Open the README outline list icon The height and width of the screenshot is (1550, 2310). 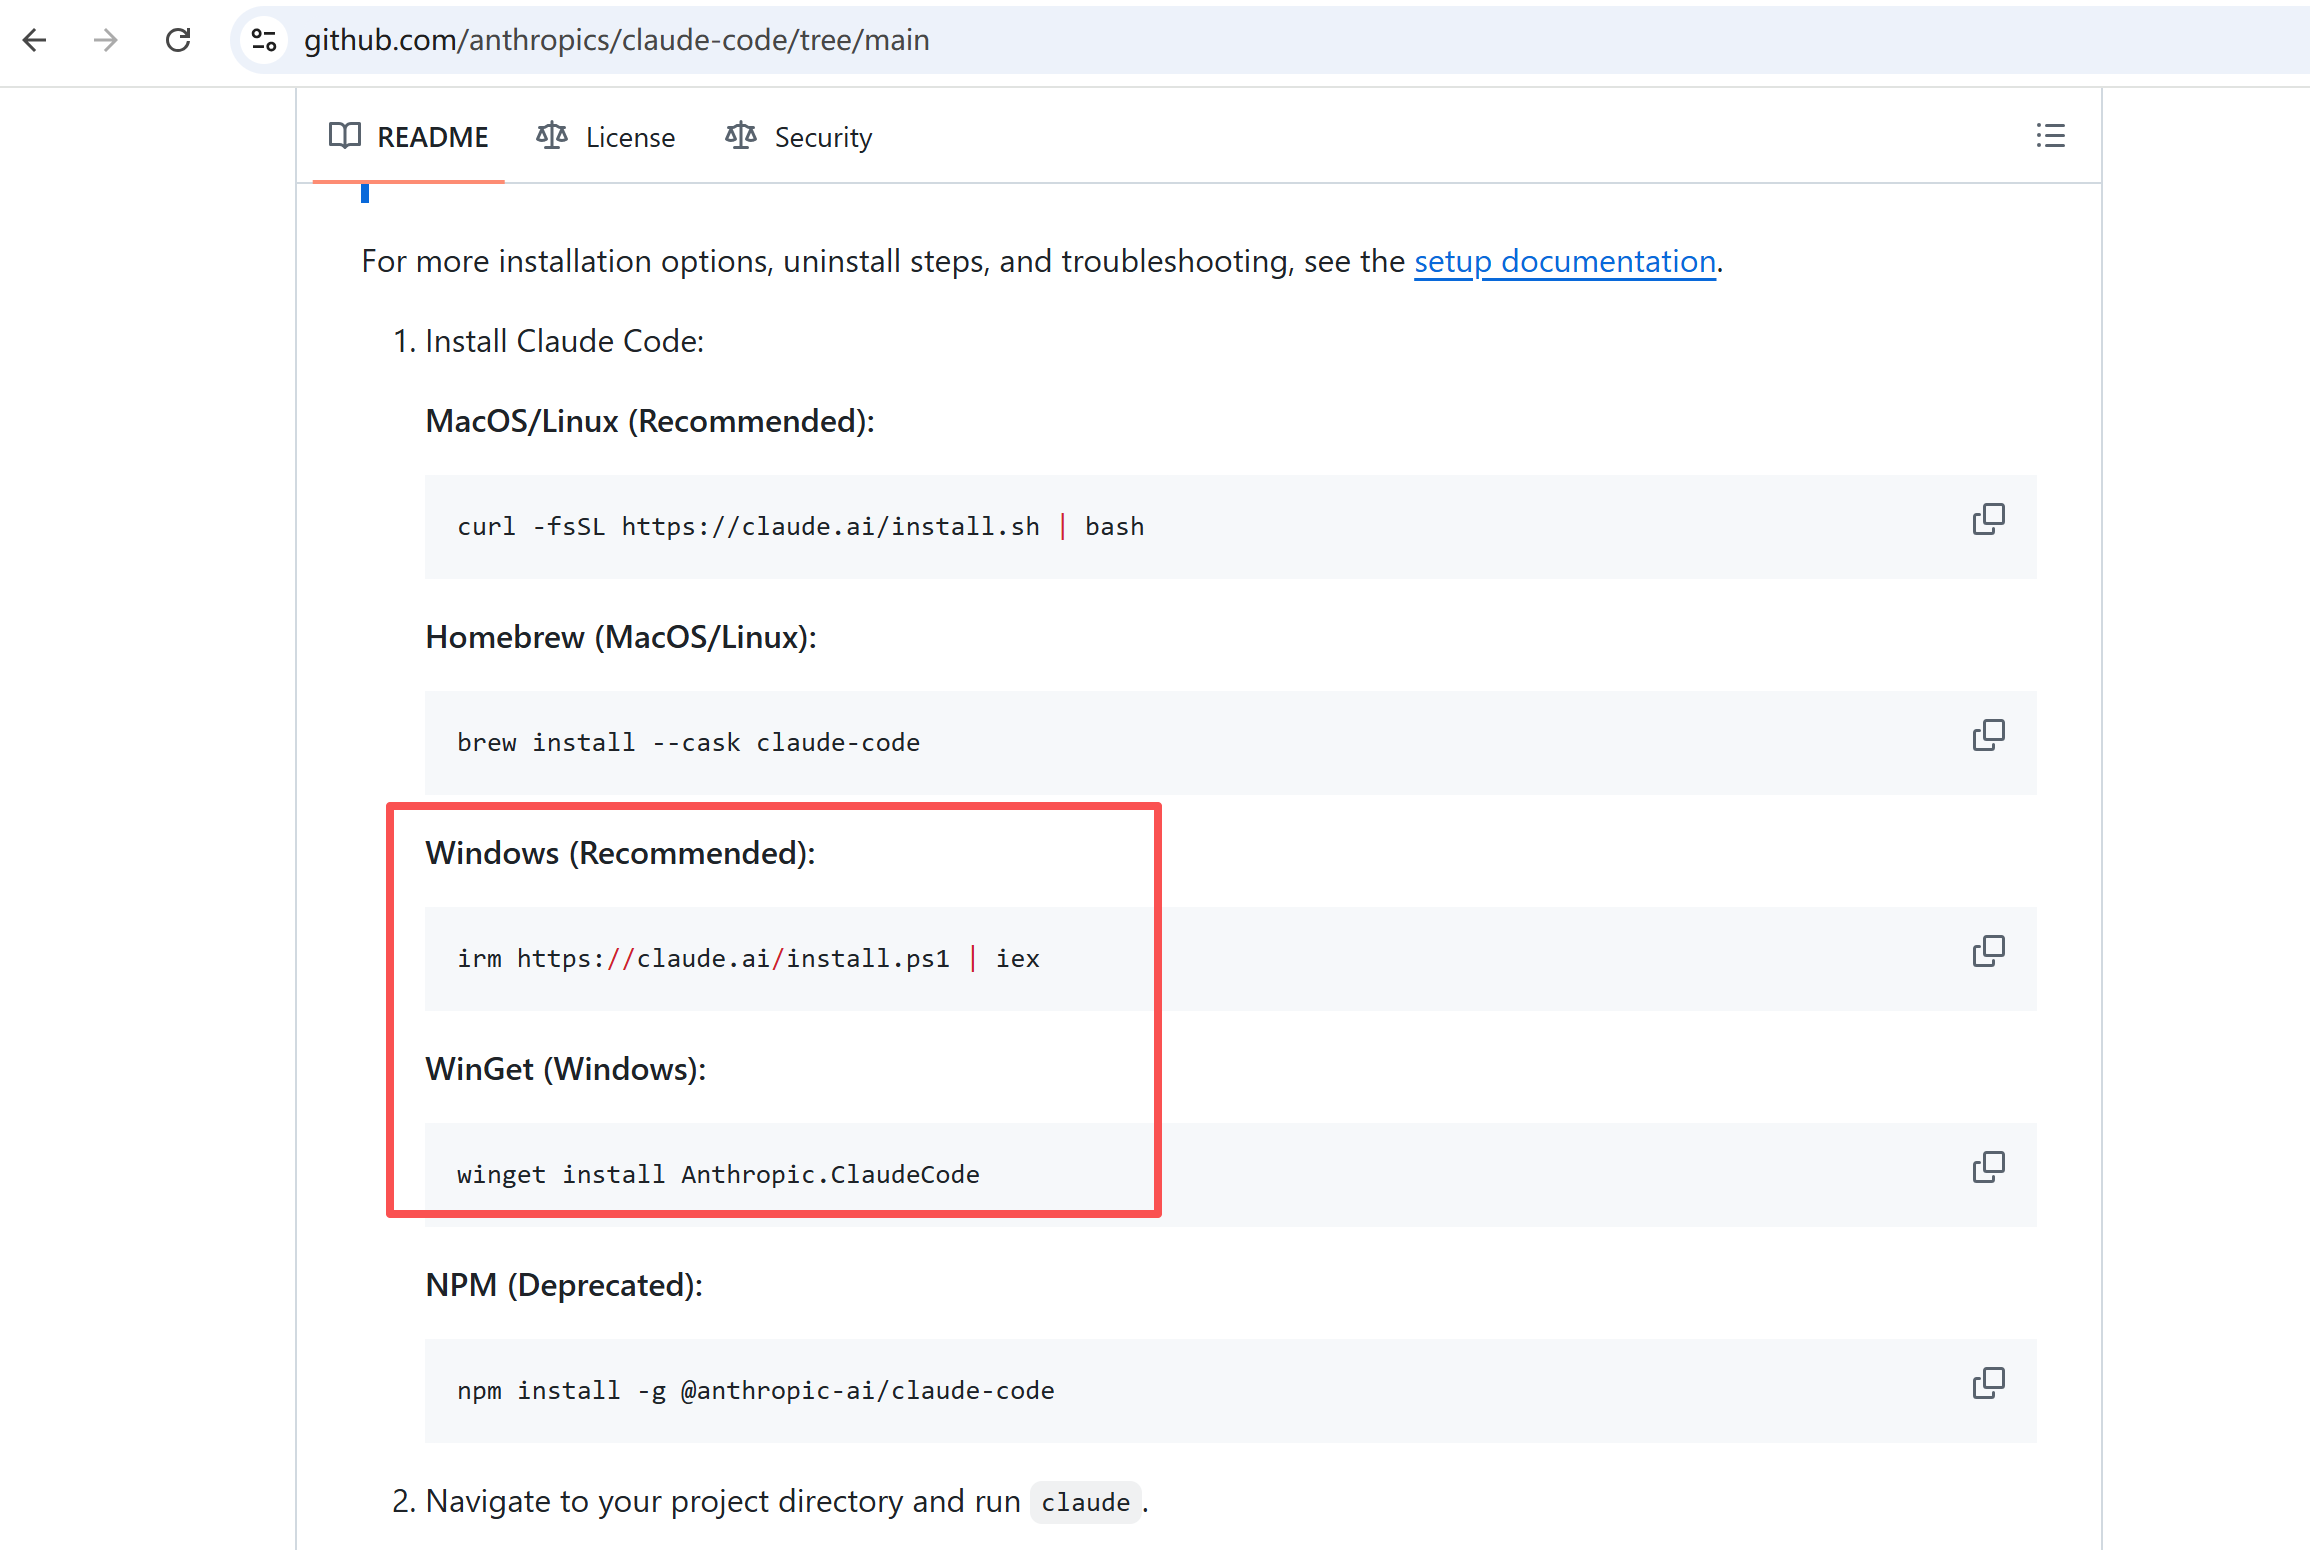click(x=2051, y=135)
